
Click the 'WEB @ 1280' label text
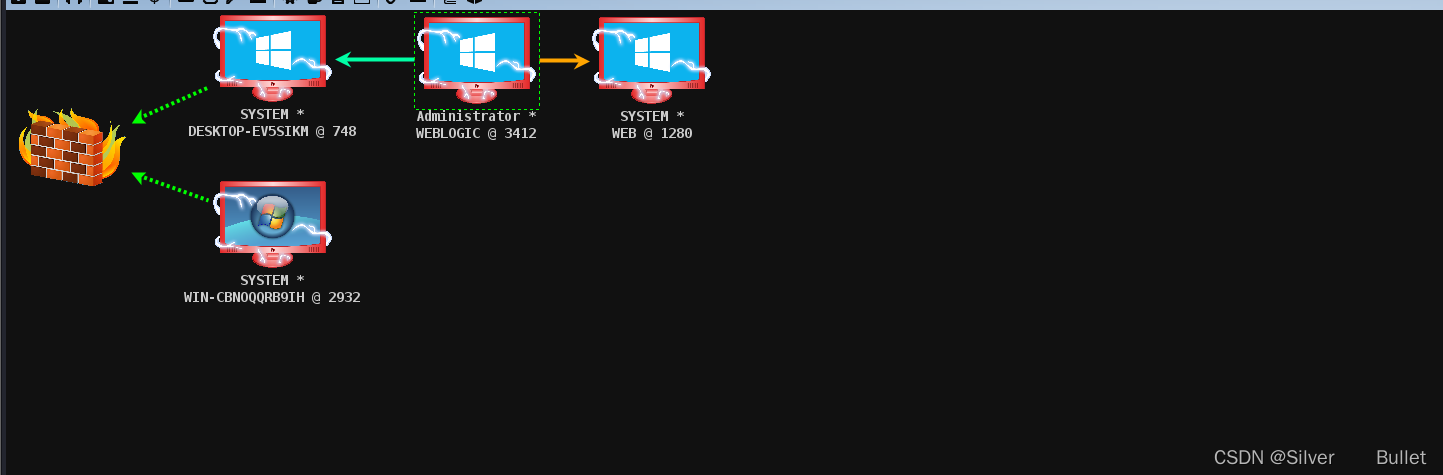[x=652, y=133]
